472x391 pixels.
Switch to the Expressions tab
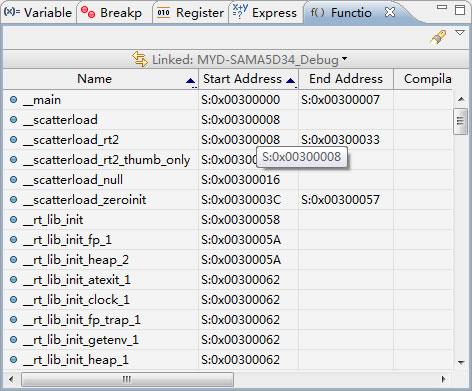pyautogui.click(x=265, y=12)
